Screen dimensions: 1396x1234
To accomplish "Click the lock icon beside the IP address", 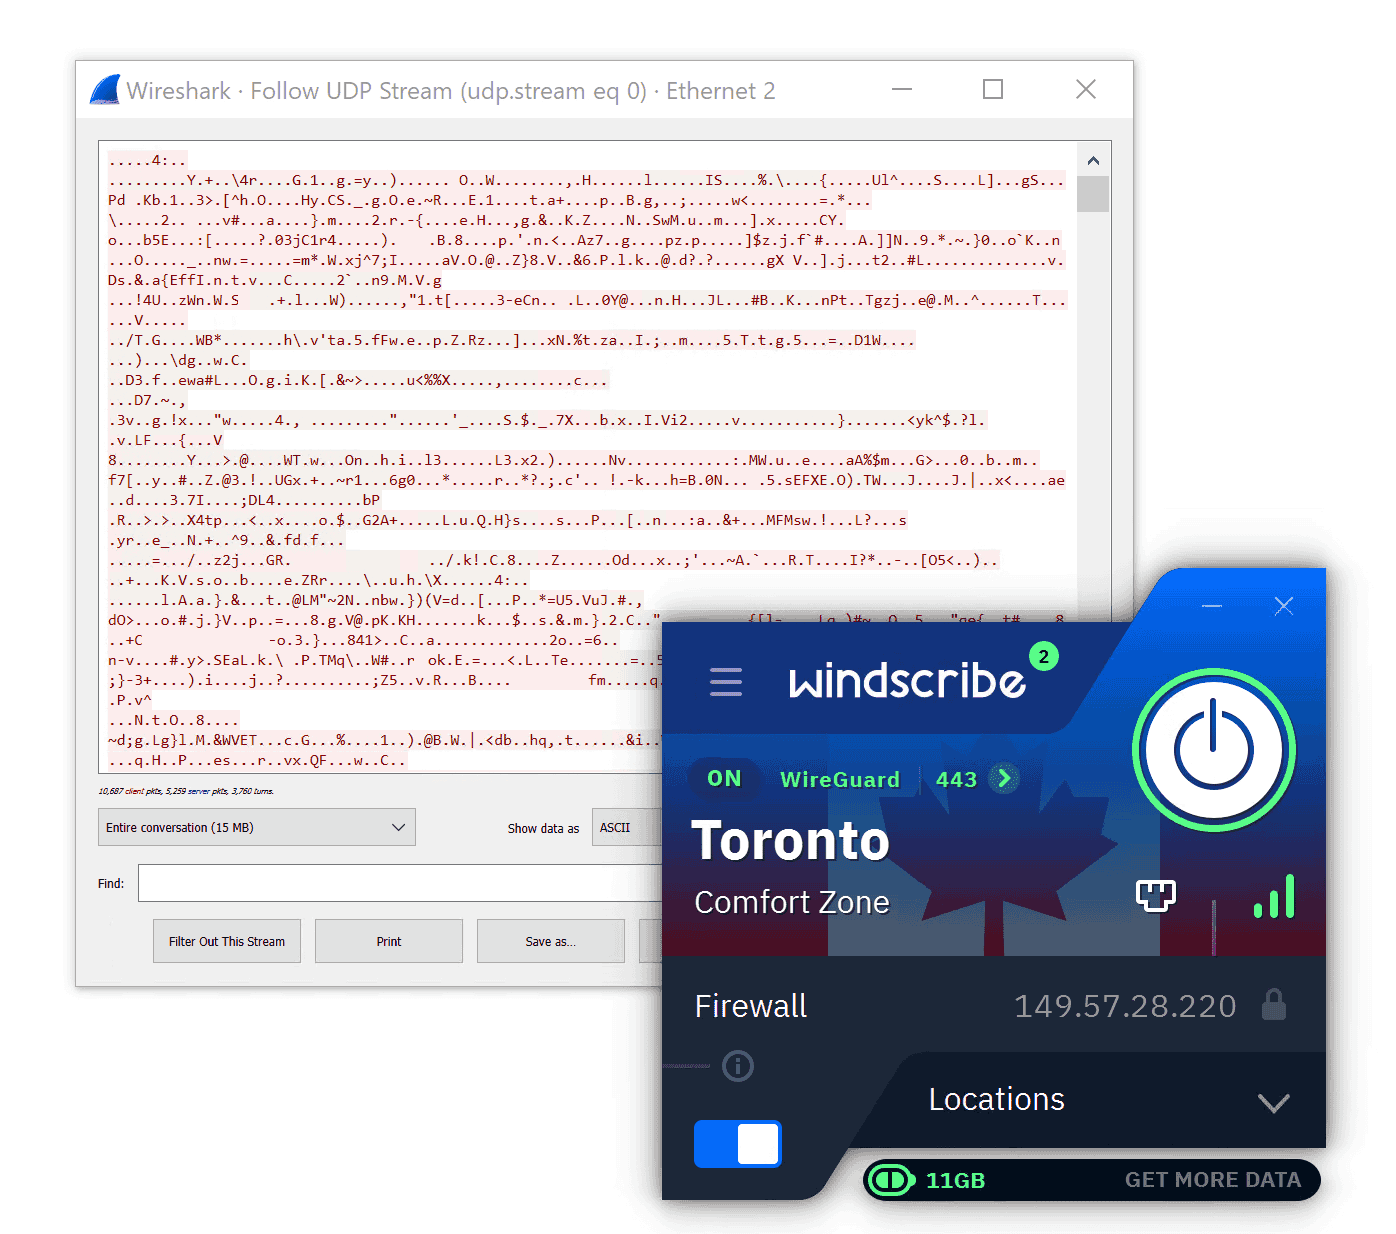I will point(1274,1005).
